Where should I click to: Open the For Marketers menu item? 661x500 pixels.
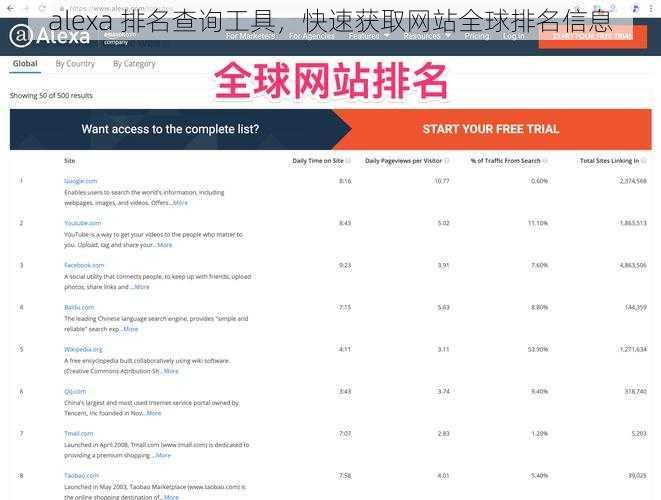pyautogui.click(x=250, y=36)
